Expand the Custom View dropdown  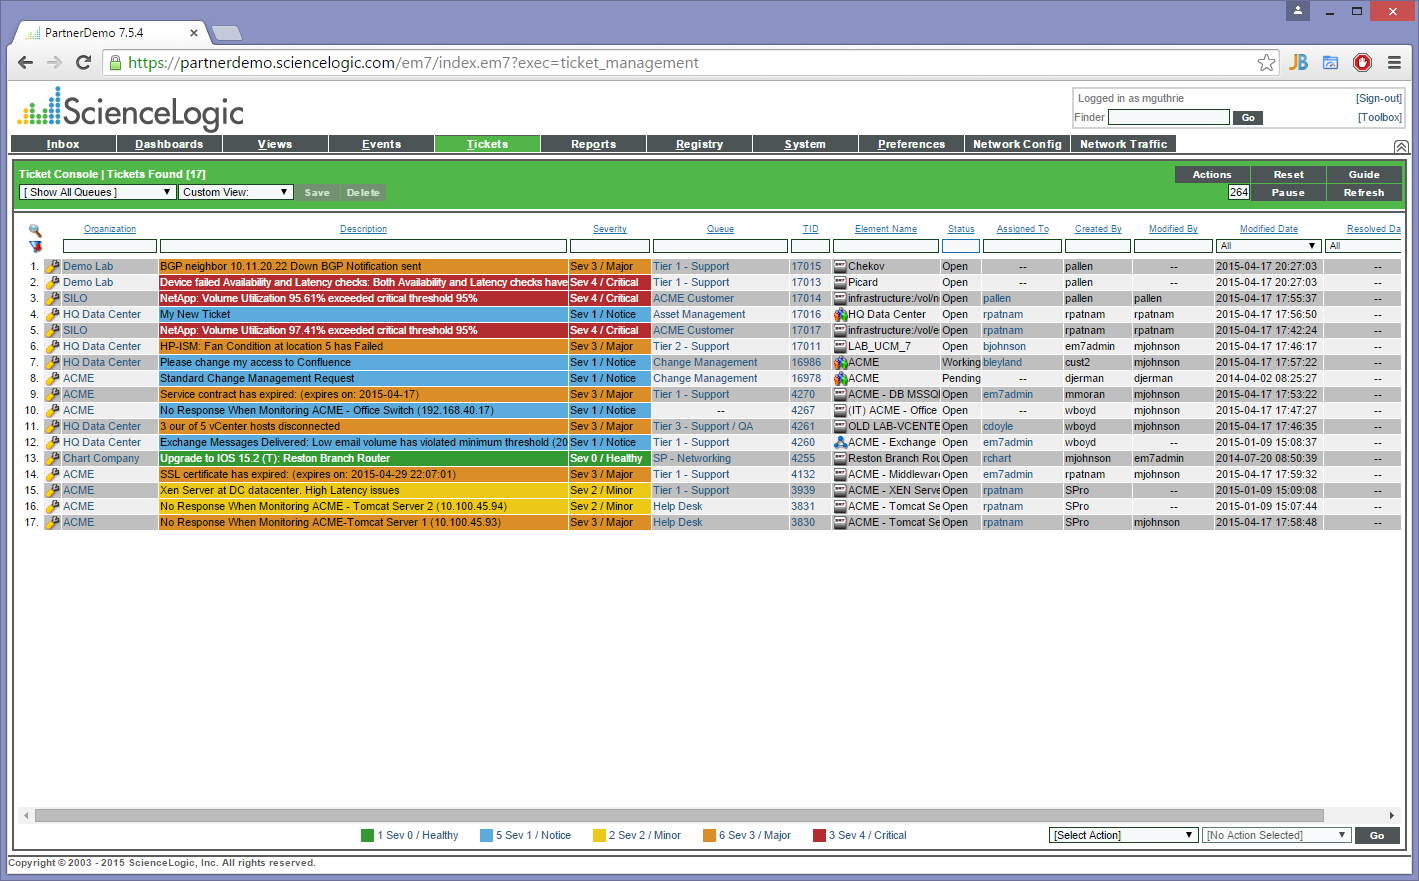tap(235, 192)
